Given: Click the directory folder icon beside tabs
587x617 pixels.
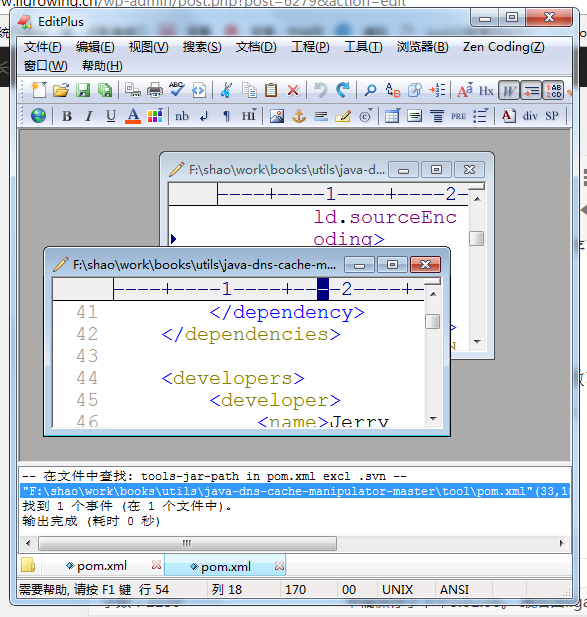Looking at the screenshot, I should pos(28,565).
